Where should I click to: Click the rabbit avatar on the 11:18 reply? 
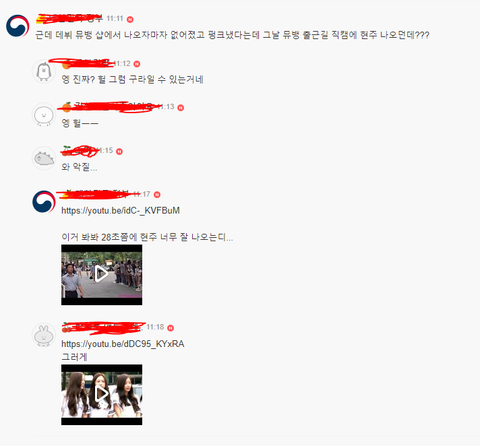pos(44,335)
